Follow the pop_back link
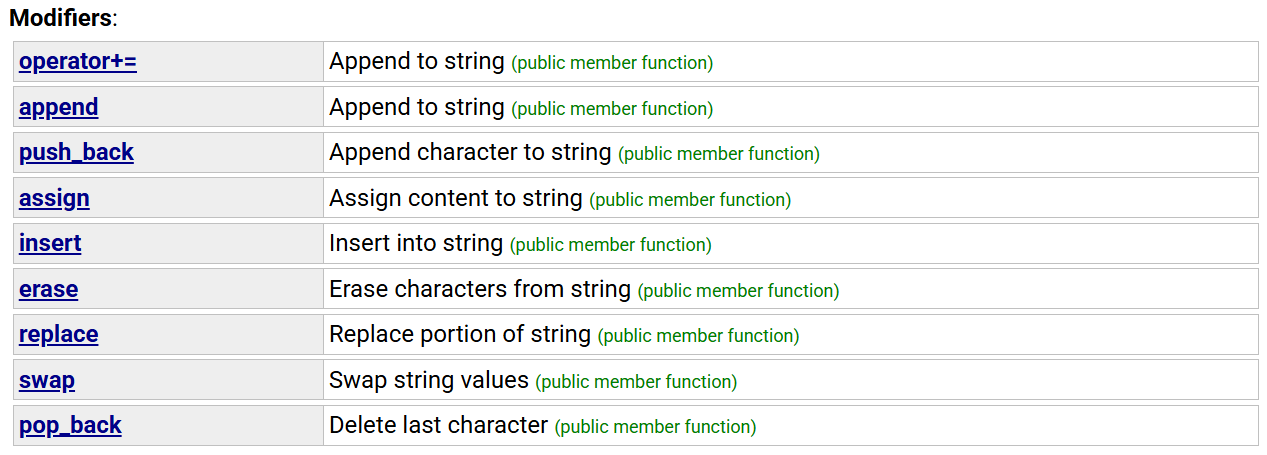 coord(70,425)
